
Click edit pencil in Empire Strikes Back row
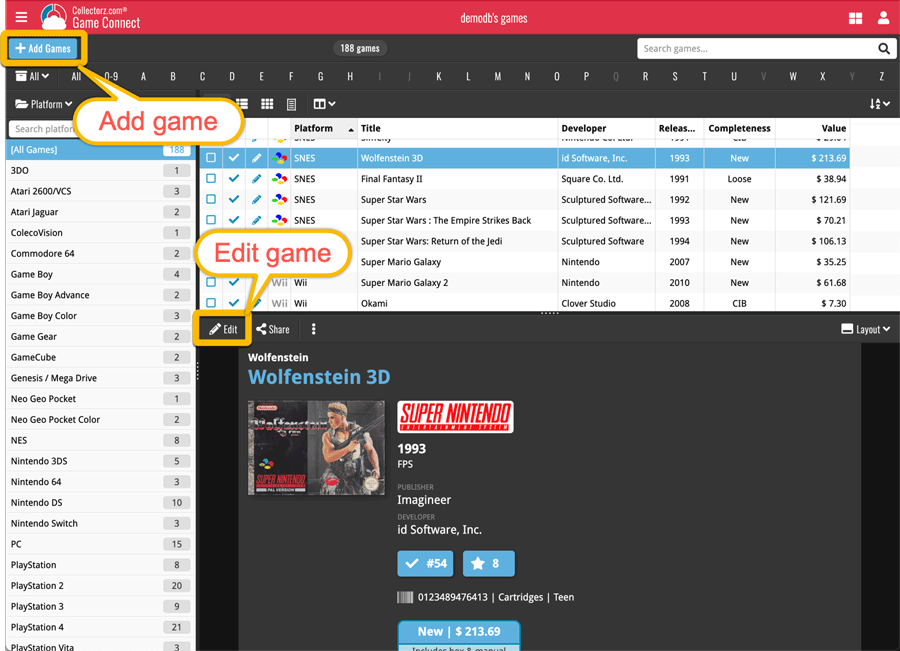pyautogui.click(x=257, y=220)
